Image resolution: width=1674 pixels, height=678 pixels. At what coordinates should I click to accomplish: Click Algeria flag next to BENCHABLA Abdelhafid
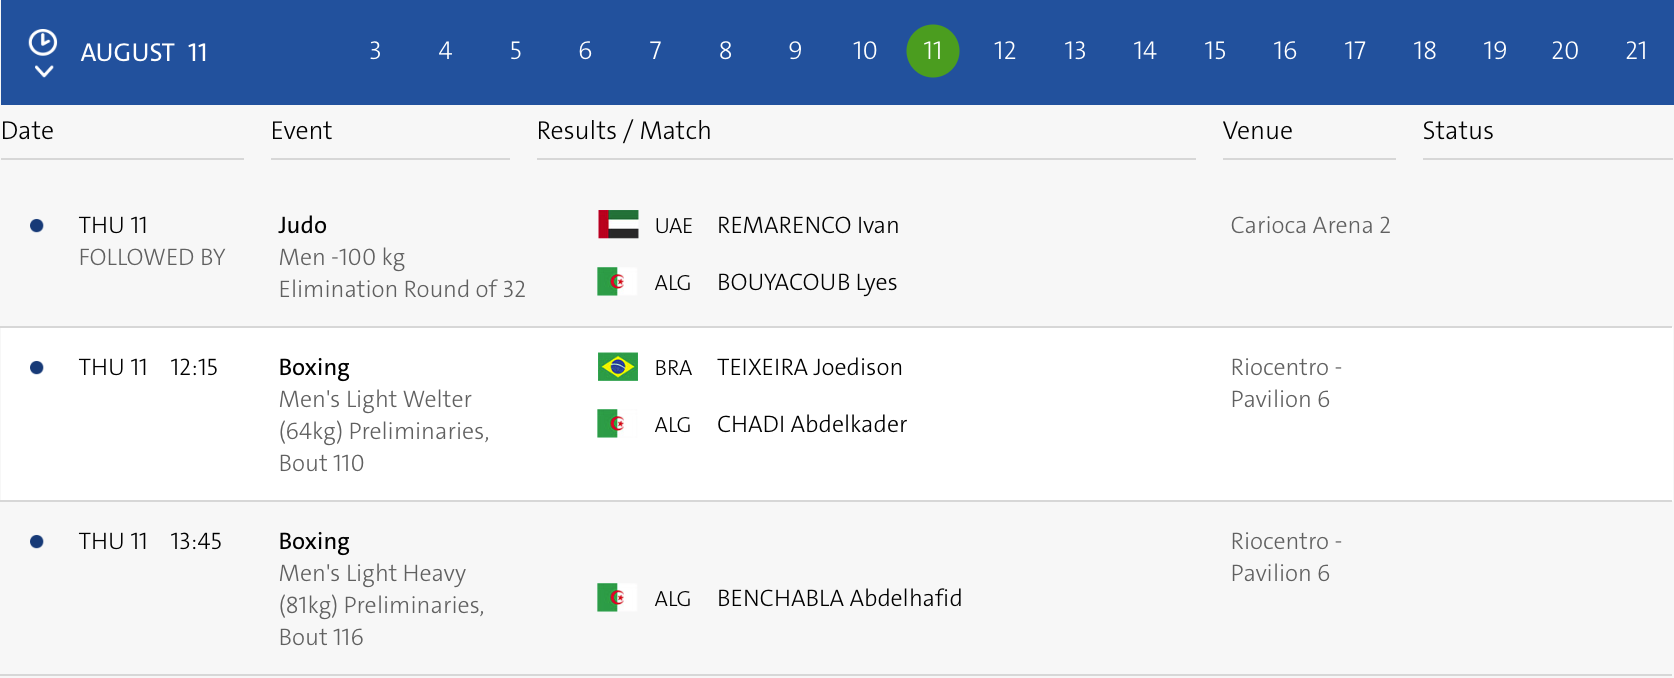[x=617, y=598]
